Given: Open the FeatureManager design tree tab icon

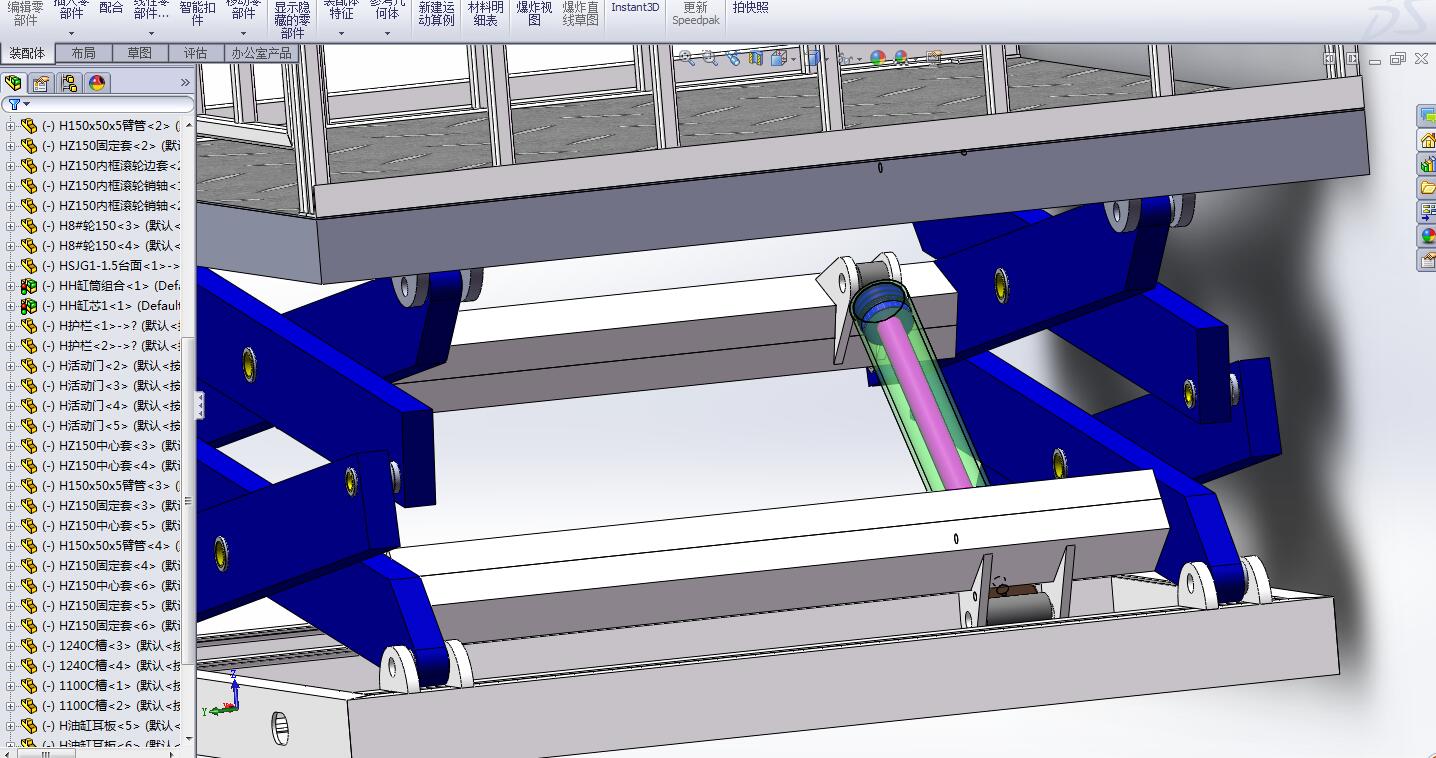Looking at the screenshot, I should pos(13,83).
